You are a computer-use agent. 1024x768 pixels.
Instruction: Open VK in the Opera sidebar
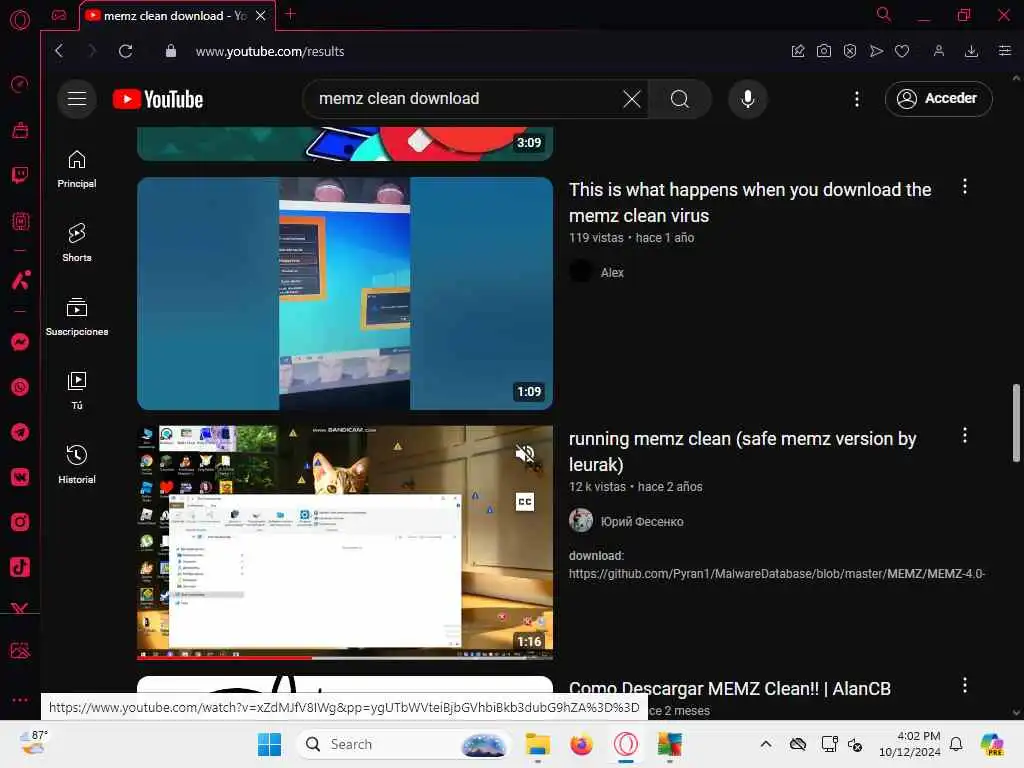[x=20, y=477]
